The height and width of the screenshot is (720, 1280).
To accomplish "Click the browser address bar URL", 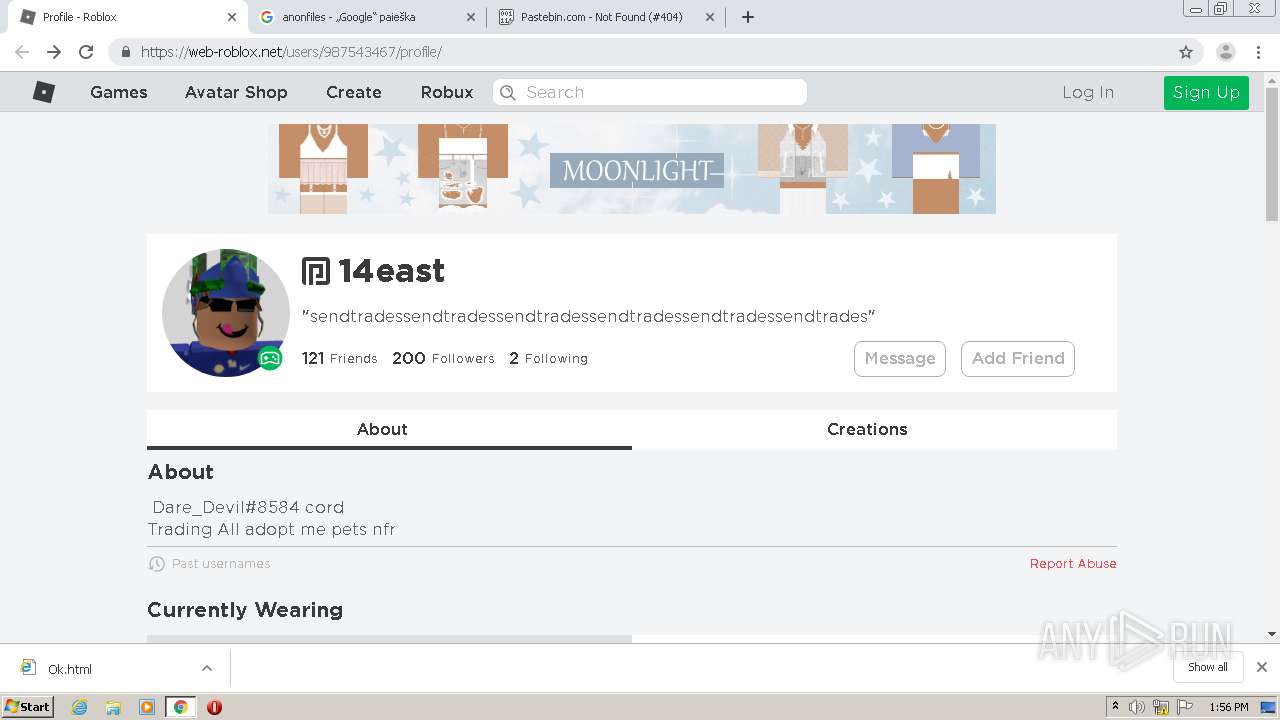I will 291,52.
